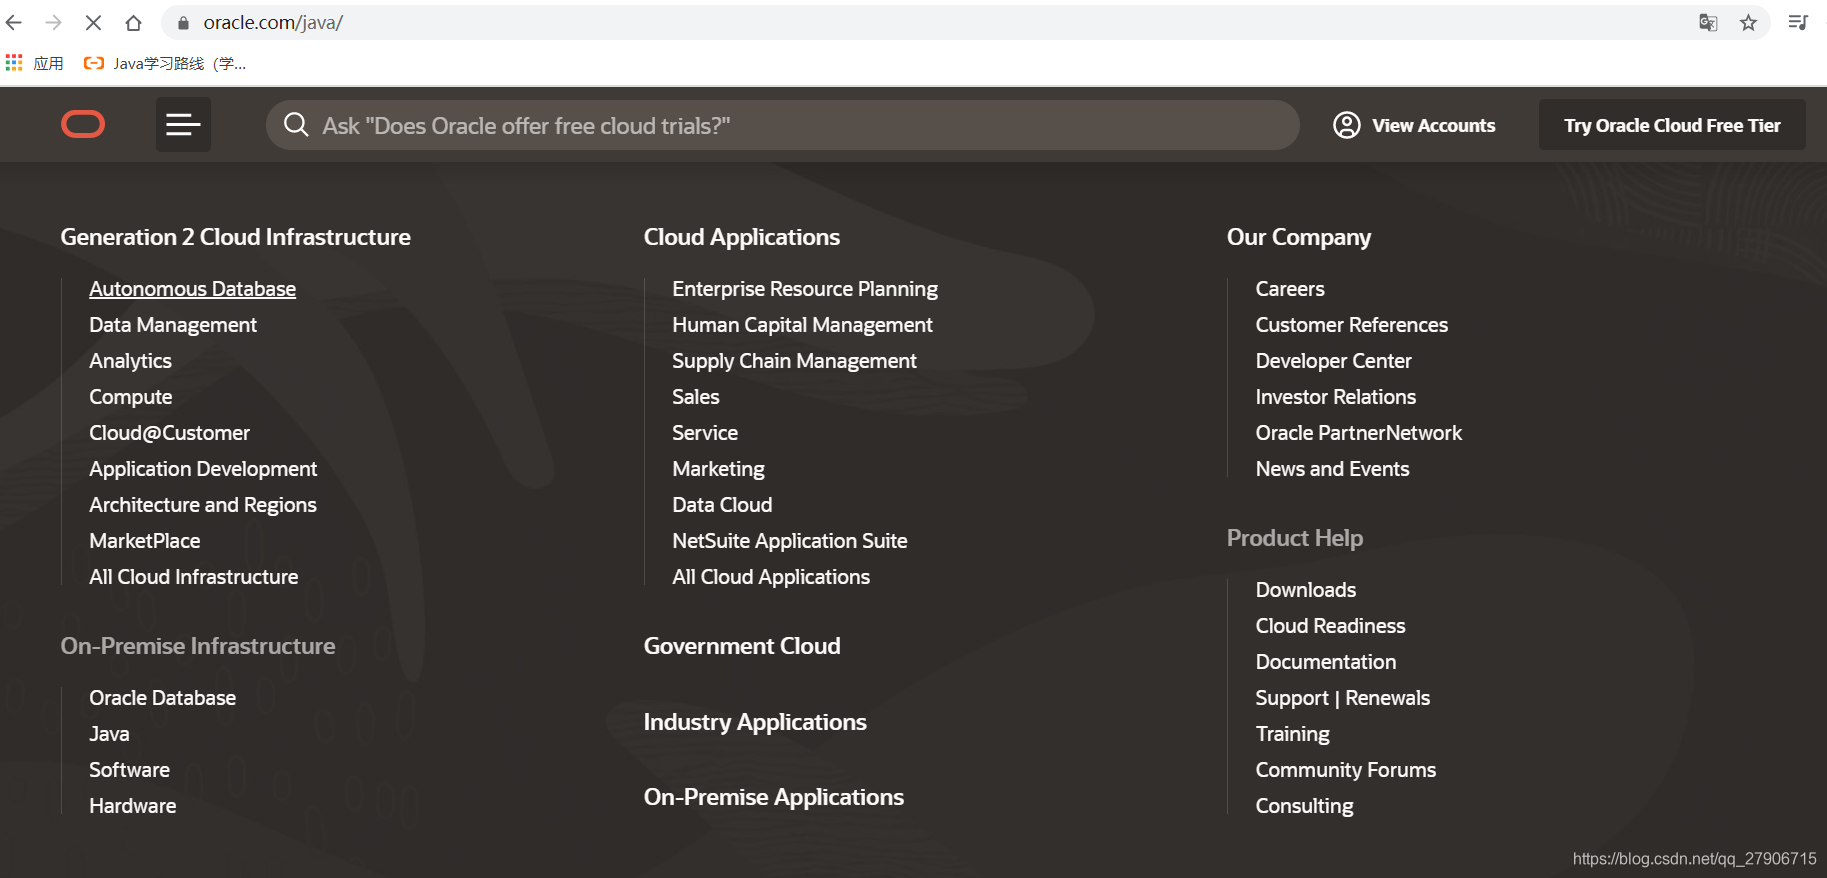
Task: Open NetSuite Application Suite link
Action: [x=790, y=541]
